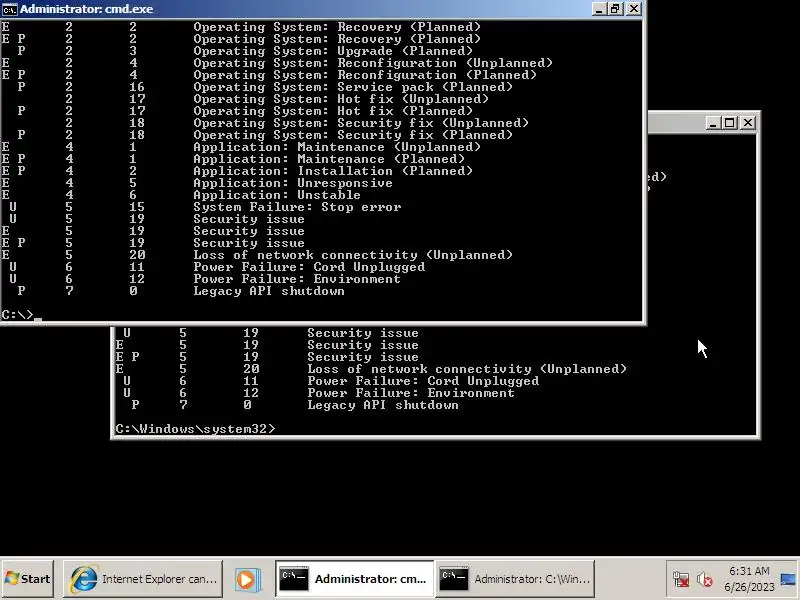
Task: Maximize the background command prompt window
Action: [x=730, y=122]
